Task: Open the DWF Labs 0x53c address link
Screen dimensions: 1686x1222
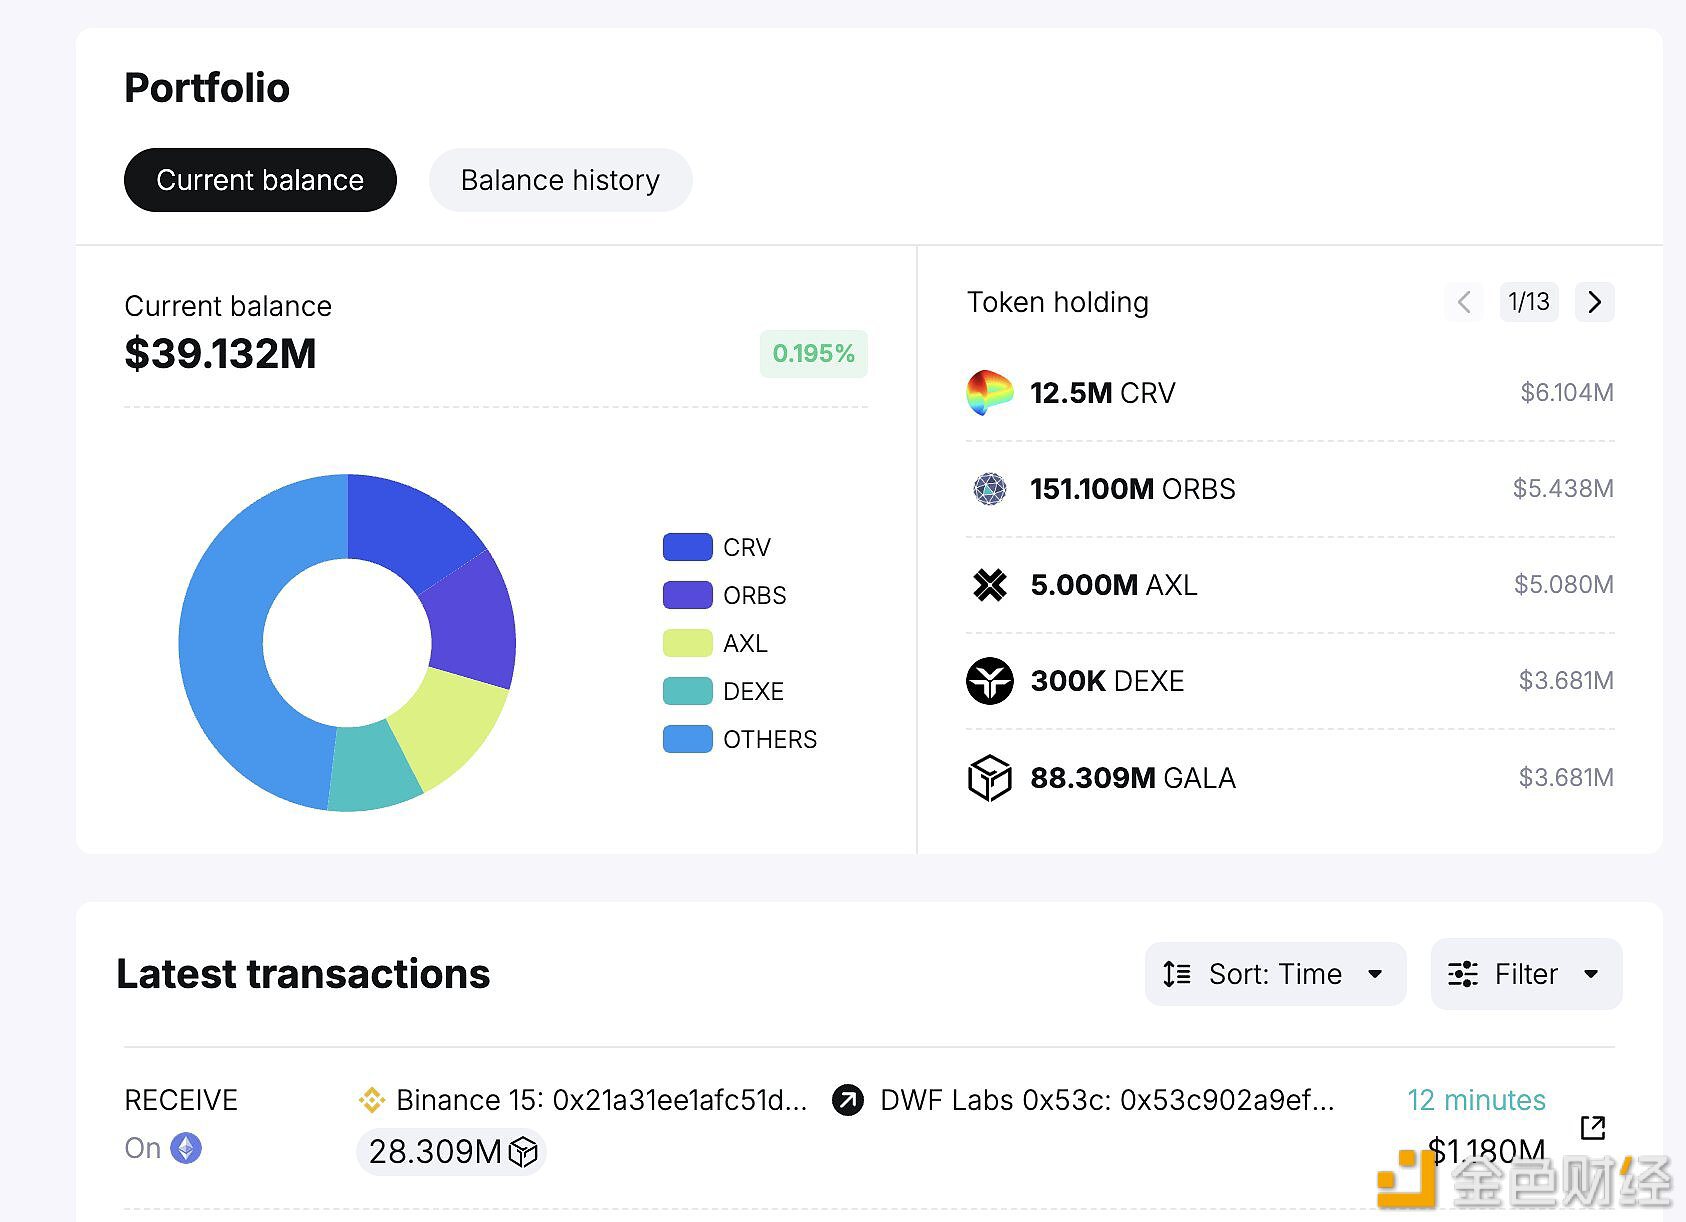Action: [x=1107, y=1100]
